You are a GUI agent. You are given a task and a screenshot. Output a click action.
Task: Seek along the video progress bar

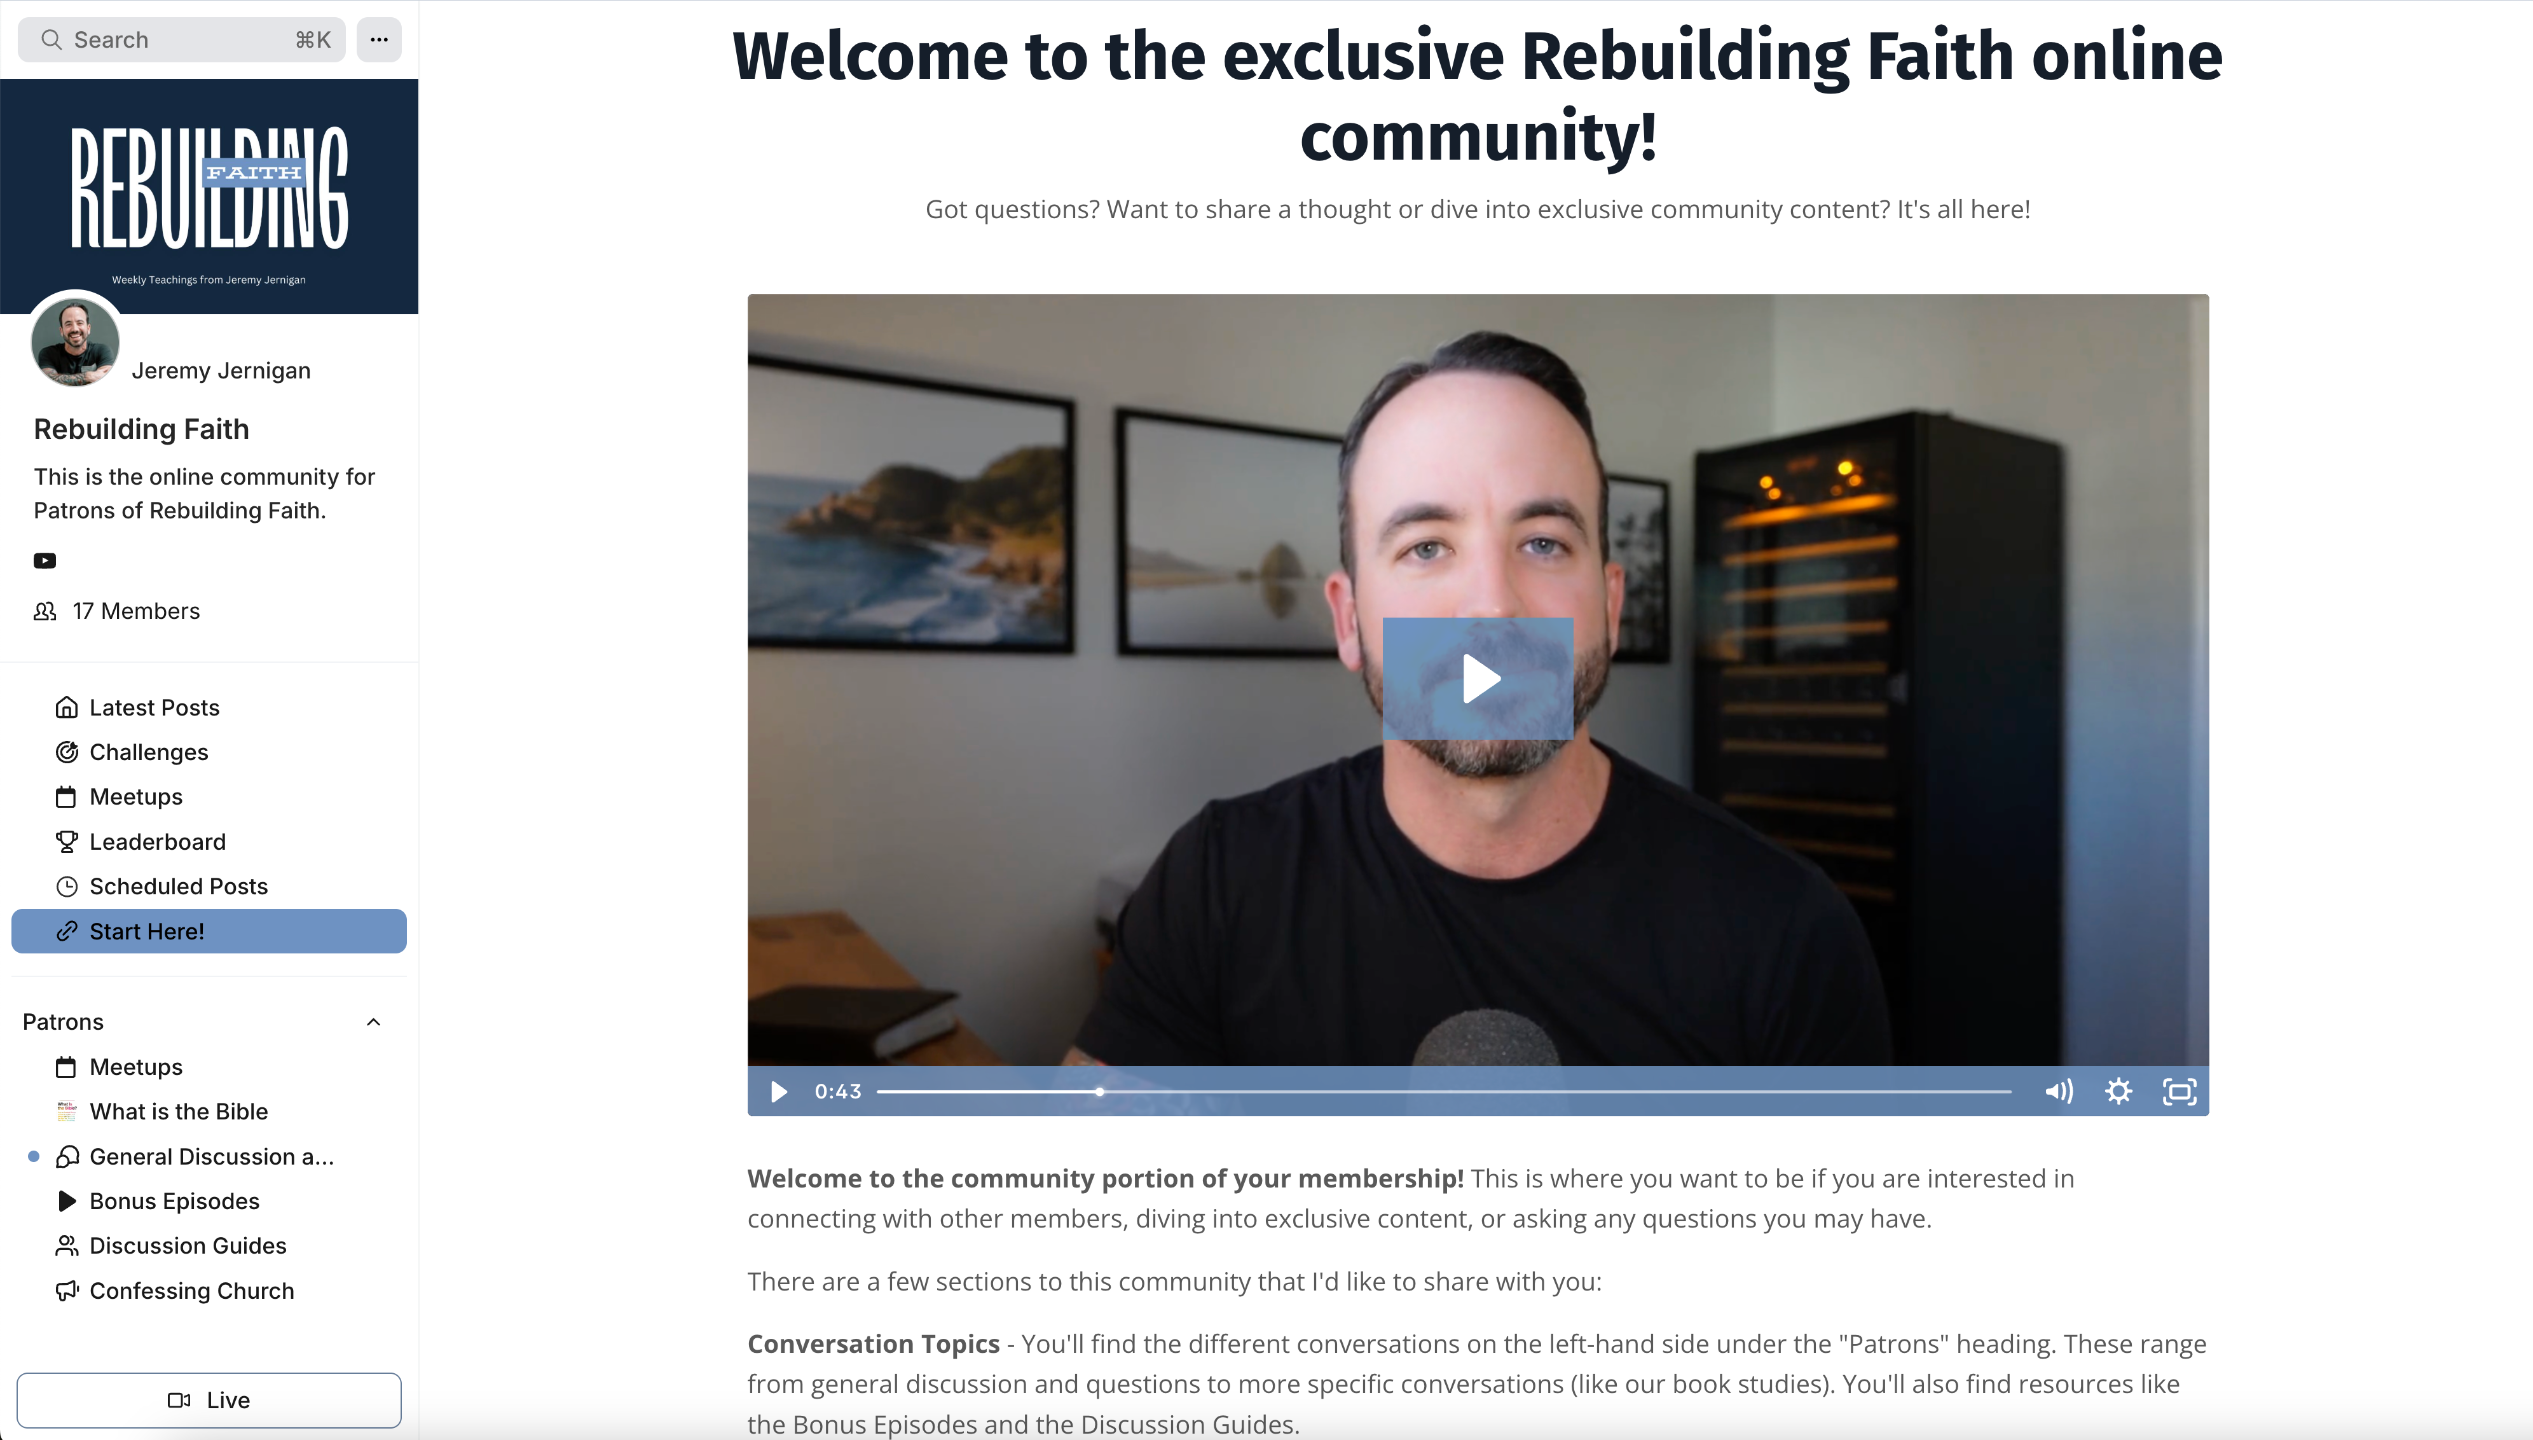click(1444, 1092)
